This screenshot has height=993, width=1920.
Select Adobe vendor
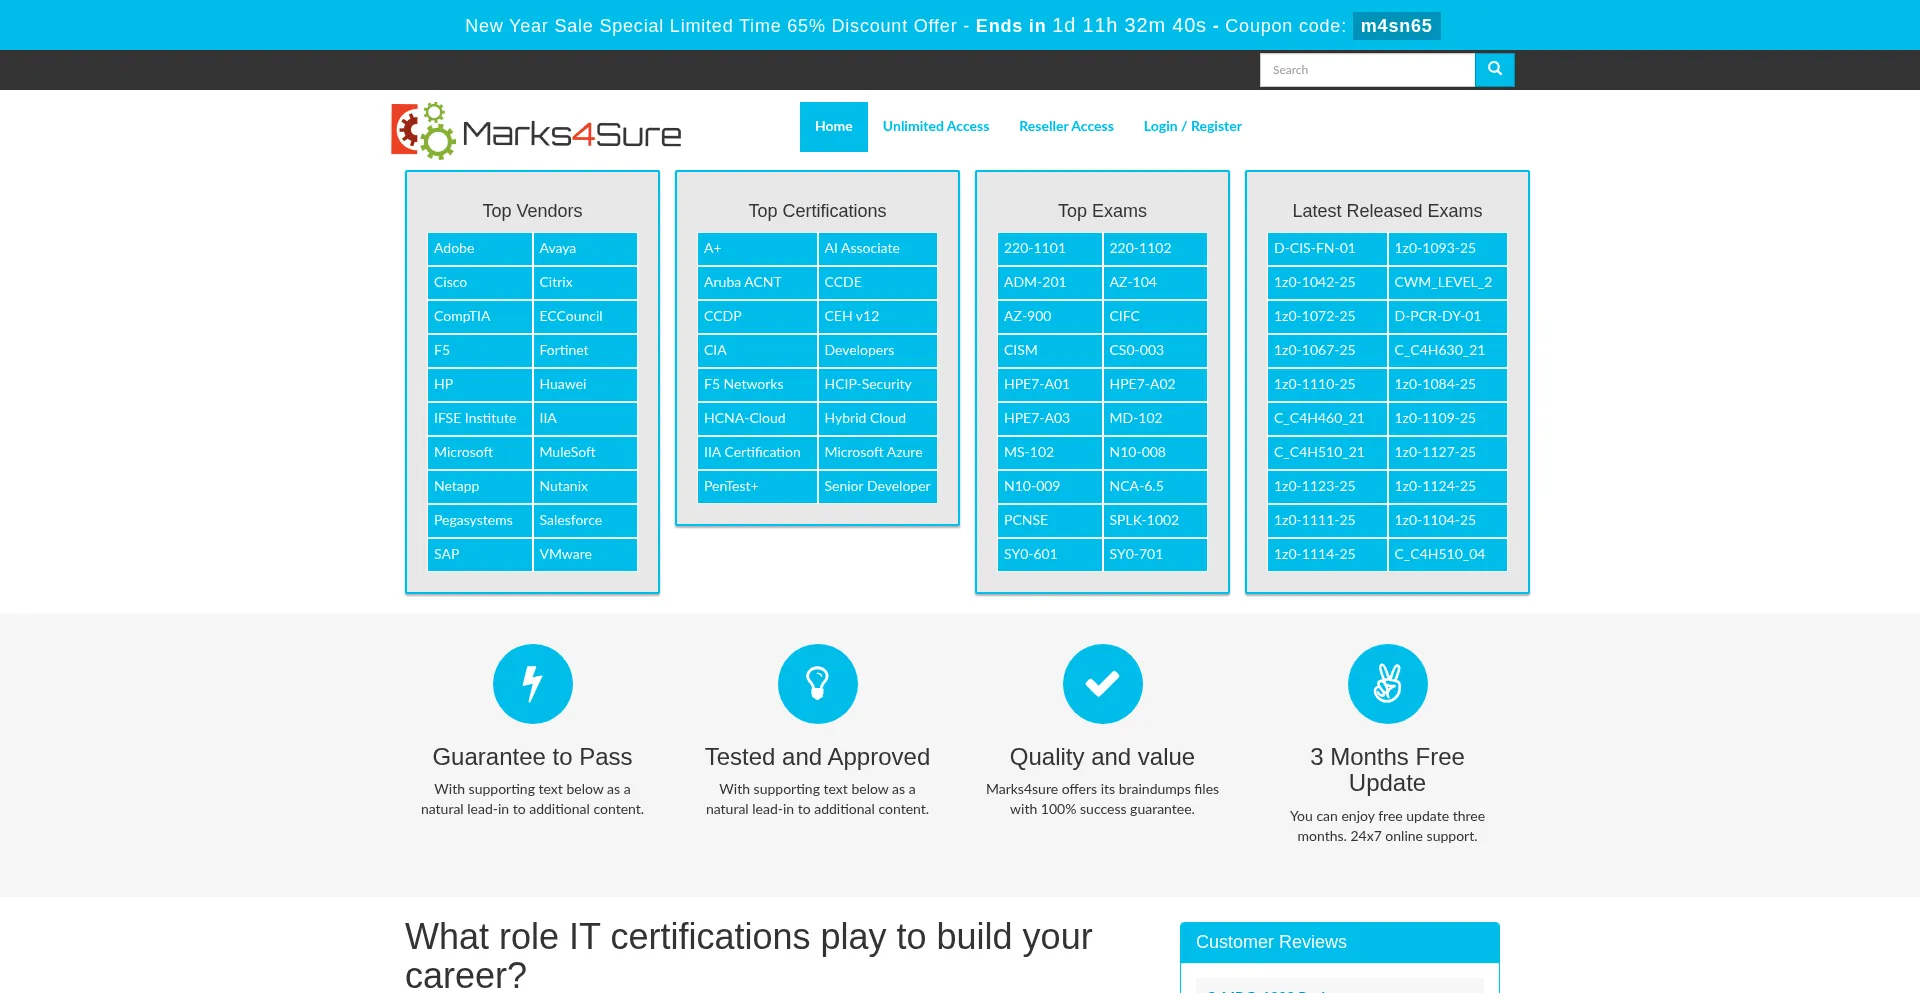coord(479,248)
